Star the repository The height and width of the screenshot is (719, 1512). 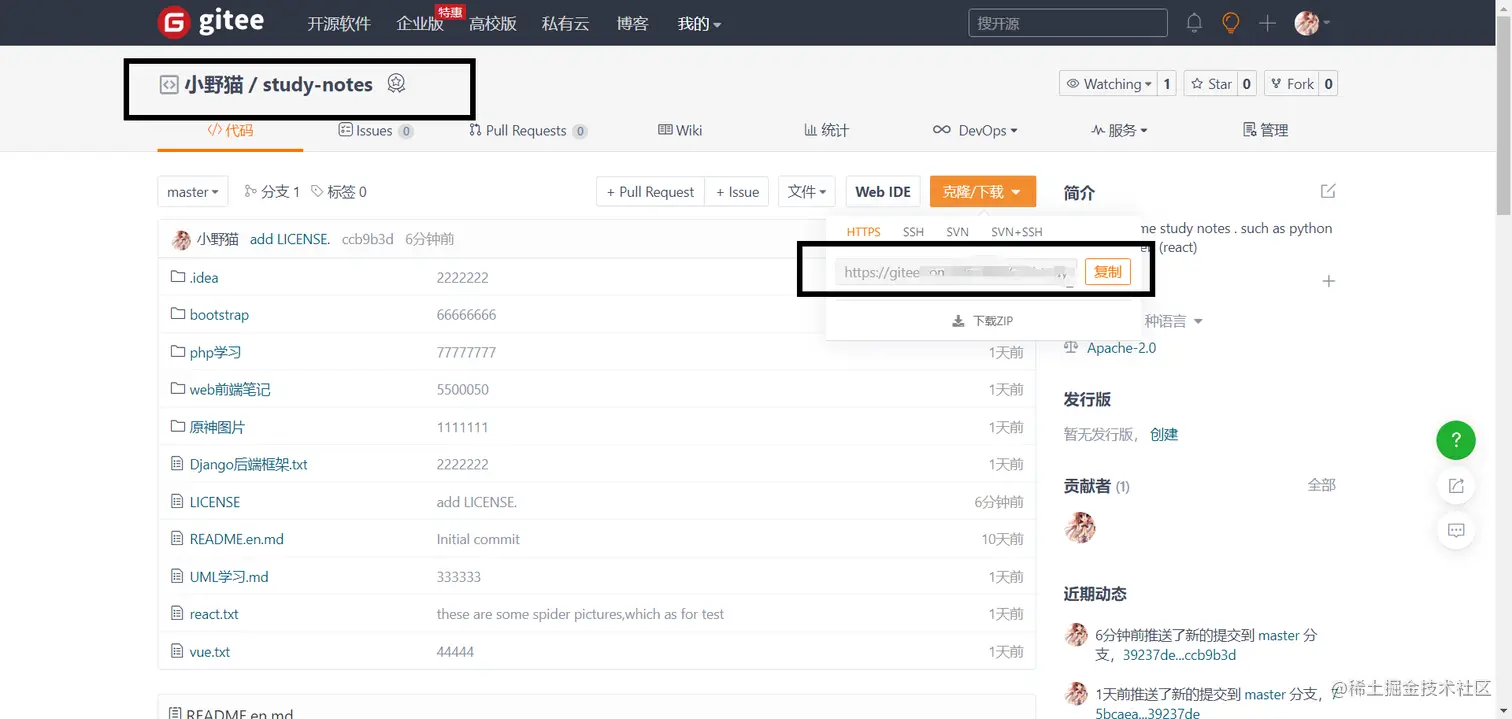pyautogui.click(x=1210, y=84)
